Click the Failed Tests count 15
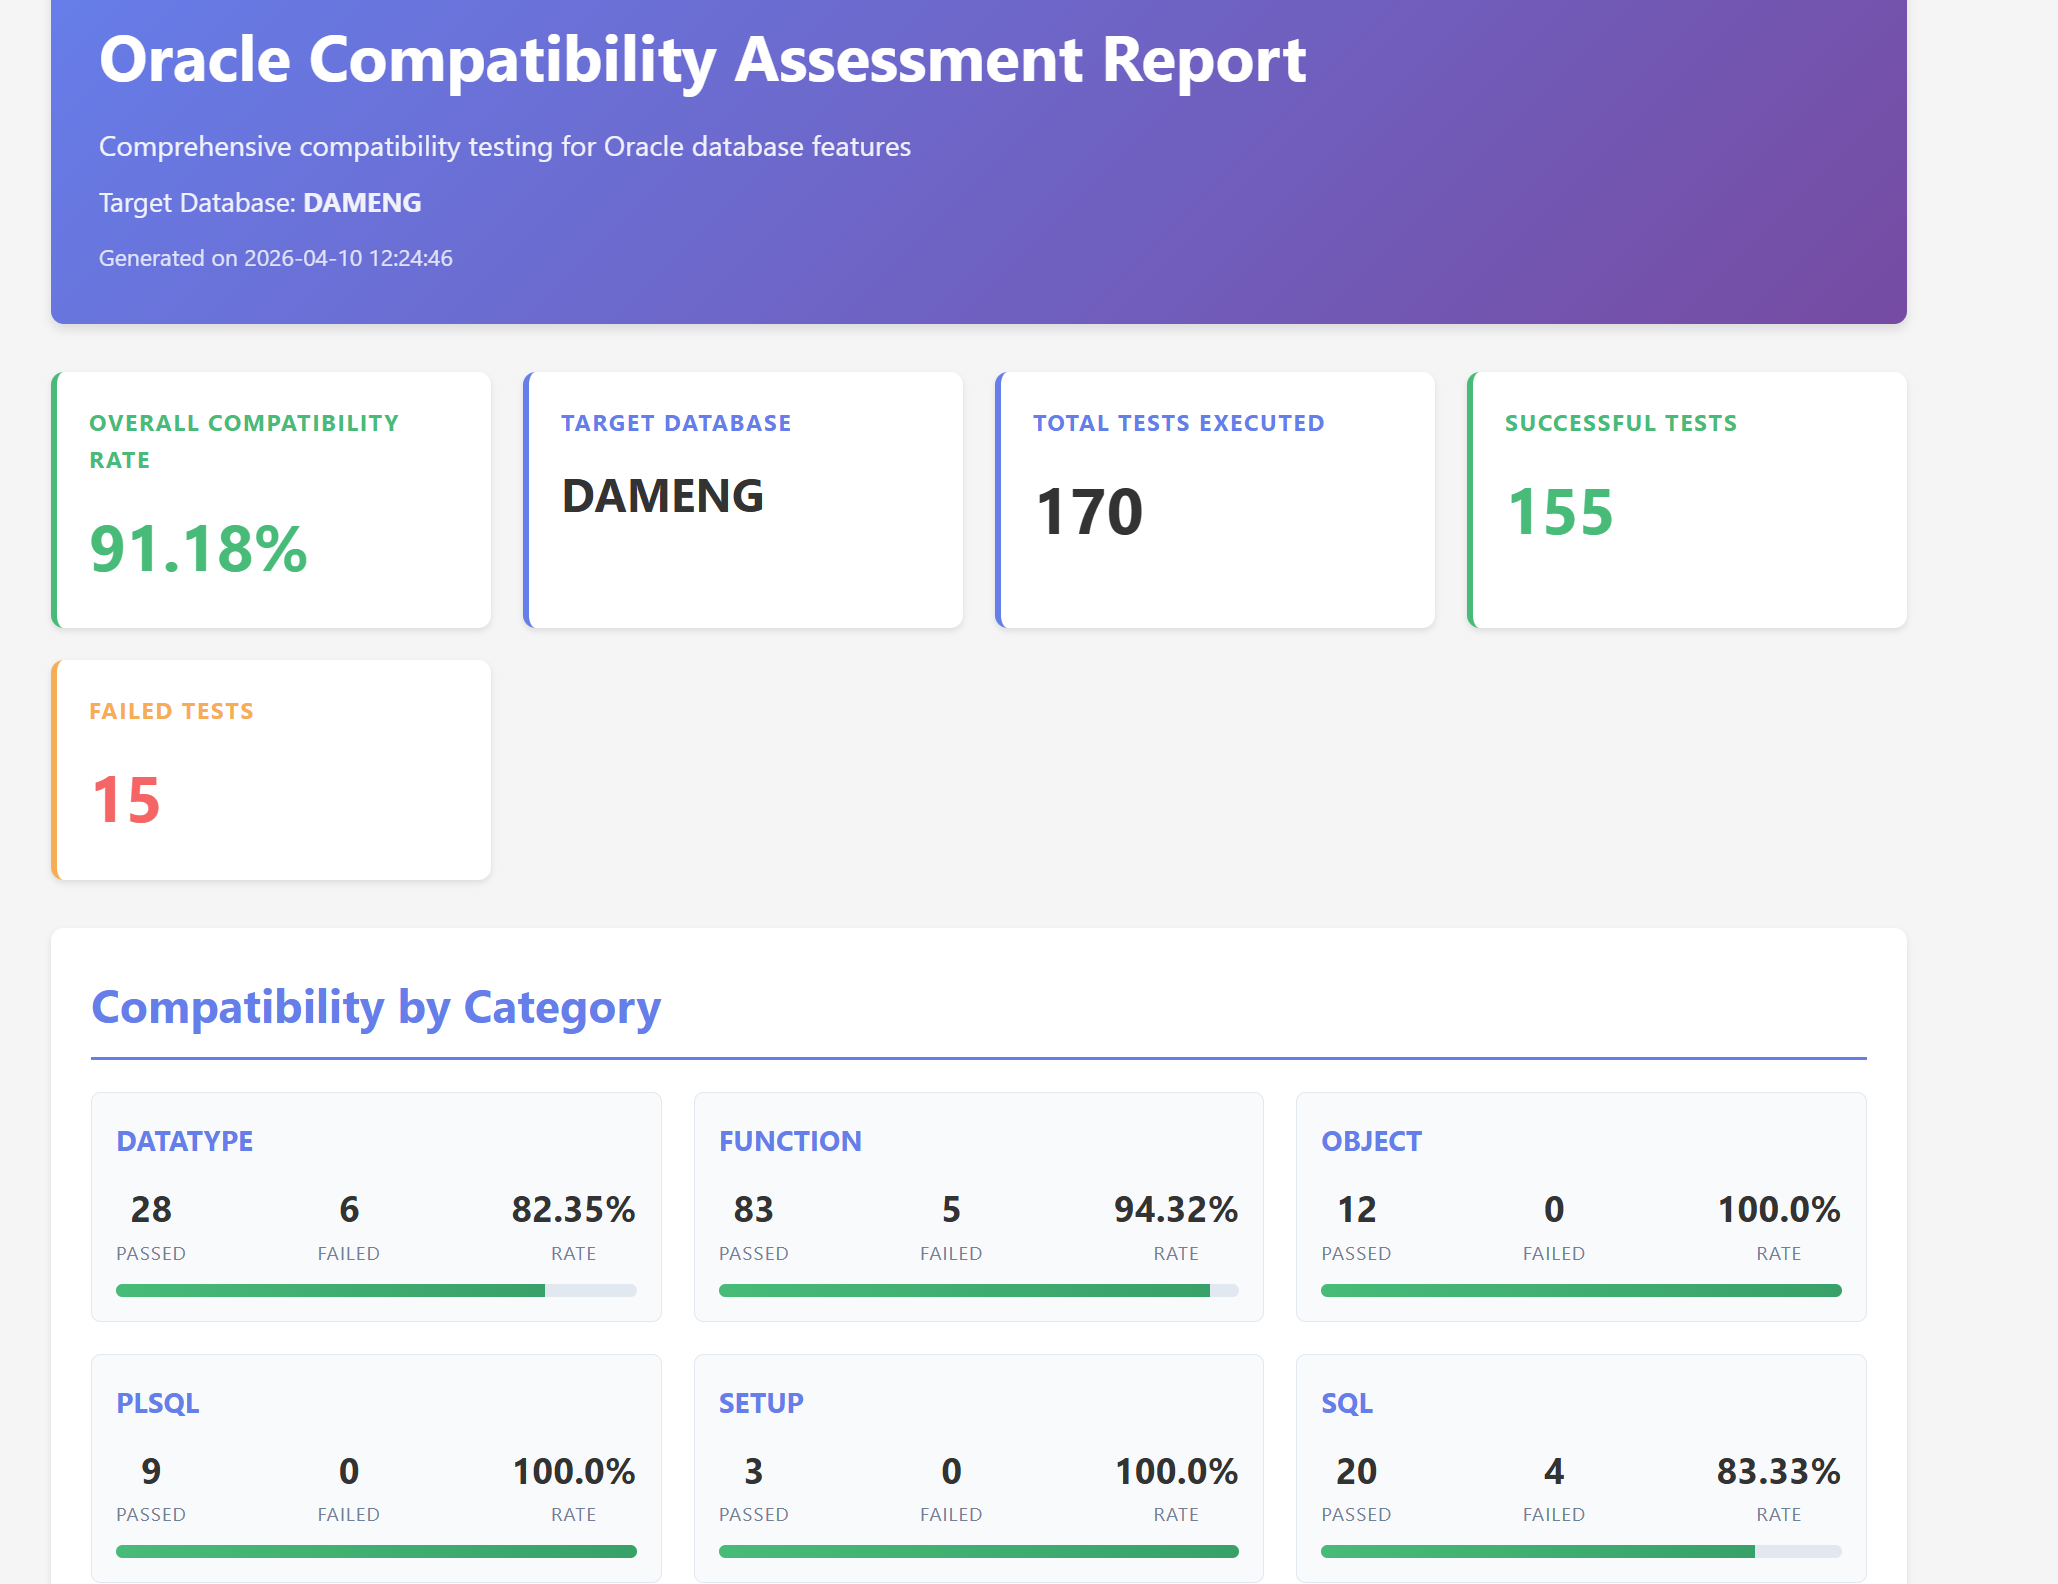This screenshot has height=1584, width=2058. 126,800
